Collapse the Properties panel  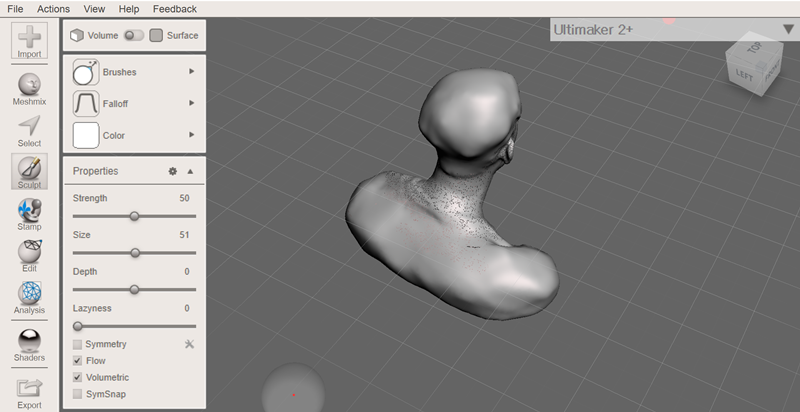[190, 171]
